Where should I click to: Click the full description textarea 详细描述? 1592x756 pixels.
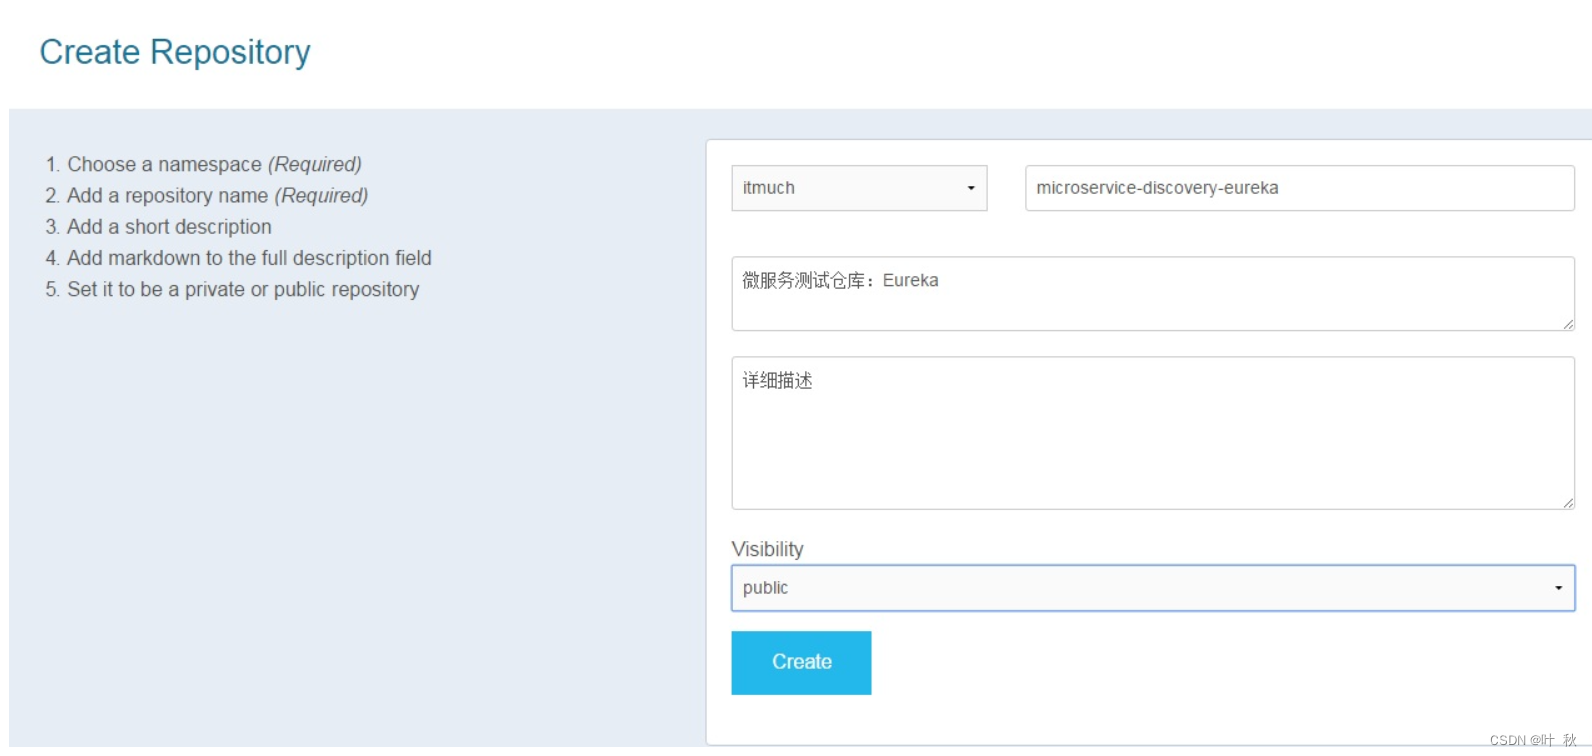pos(1153,433)
